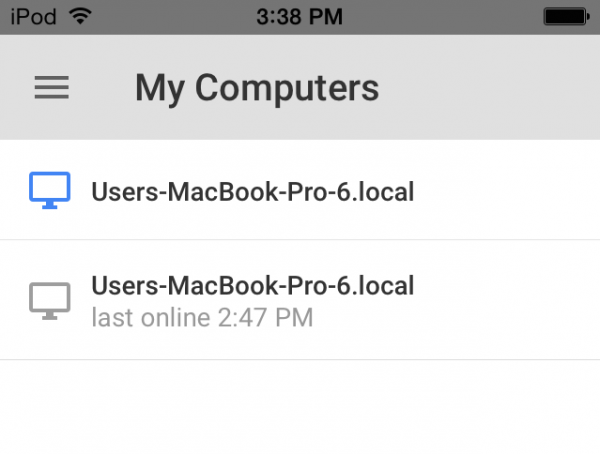The width and height of the screenshot is (600, 454).
Task: Click status bar space between clock and battery
Action: point(440,16)
